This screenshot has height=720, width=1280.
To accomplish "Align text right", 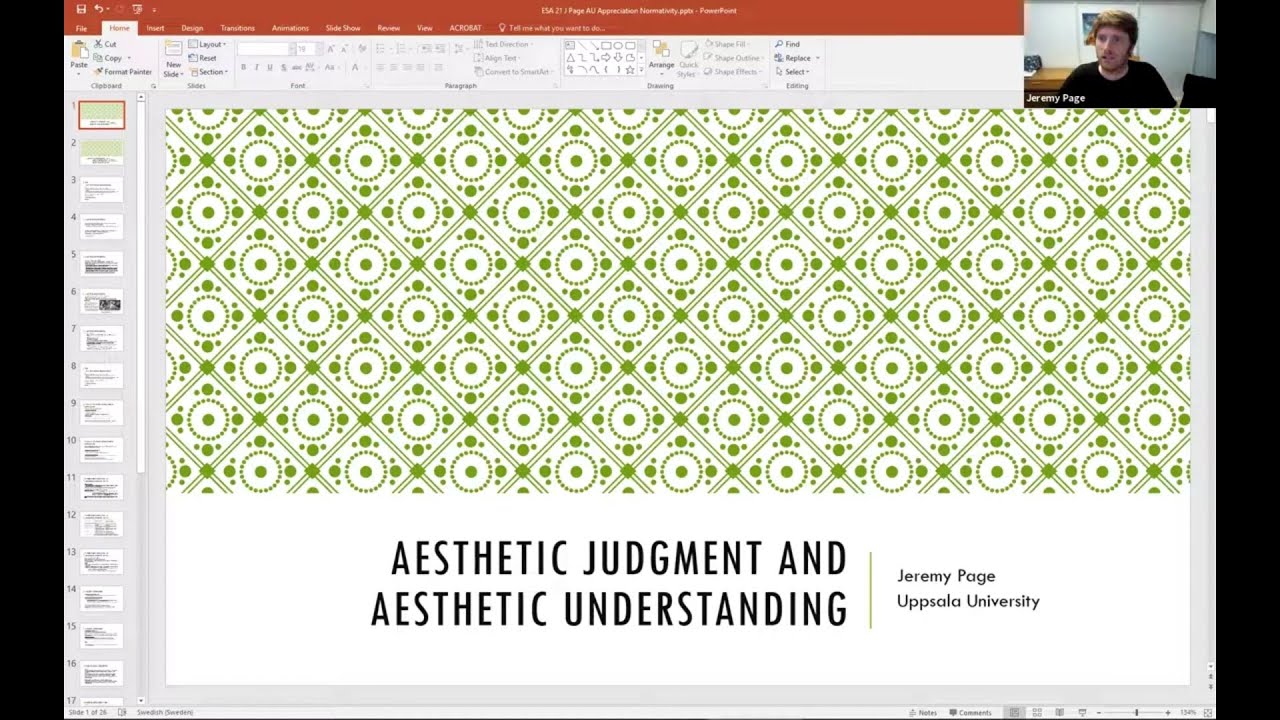I will point(407,67).
